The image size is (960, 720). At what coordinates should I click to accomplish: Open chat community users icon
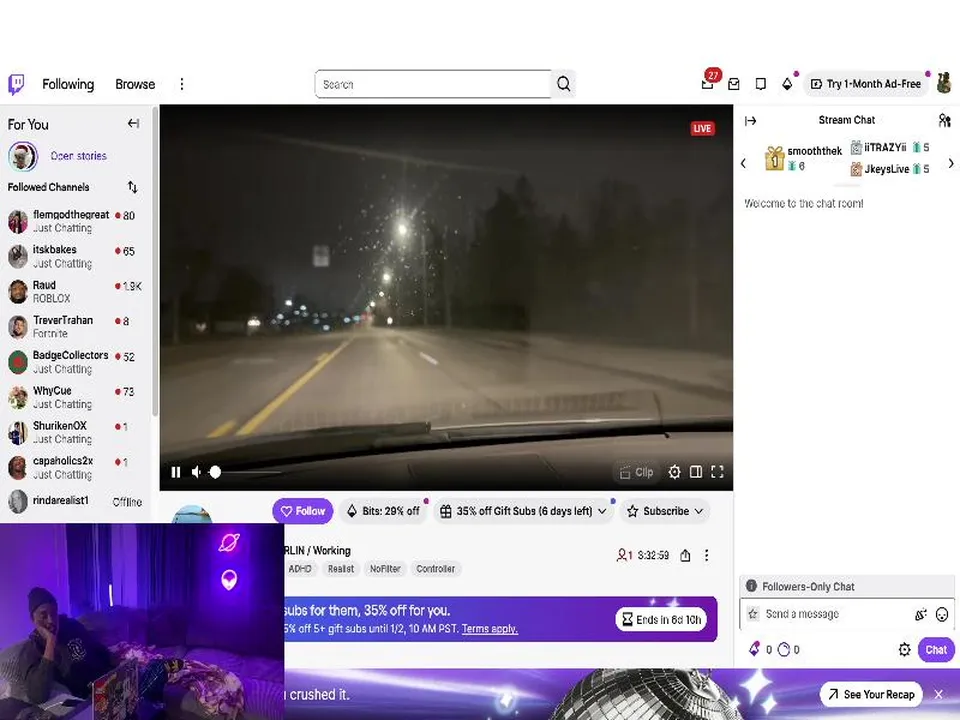click(x=944, y=121)
